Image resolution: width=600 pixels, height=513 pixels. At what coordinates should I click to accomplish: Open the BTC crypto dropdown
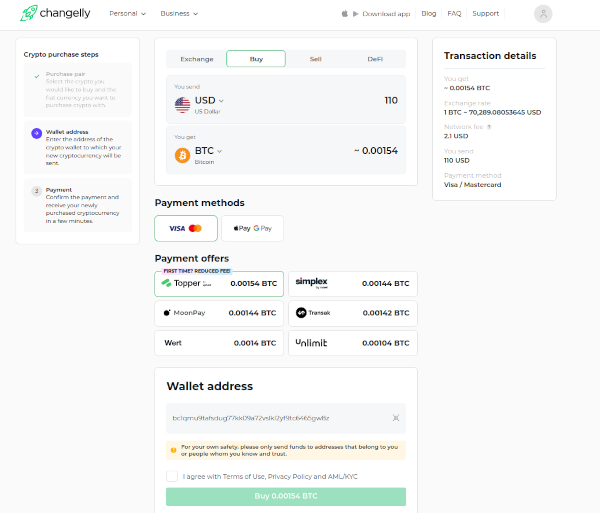point(208,151)
